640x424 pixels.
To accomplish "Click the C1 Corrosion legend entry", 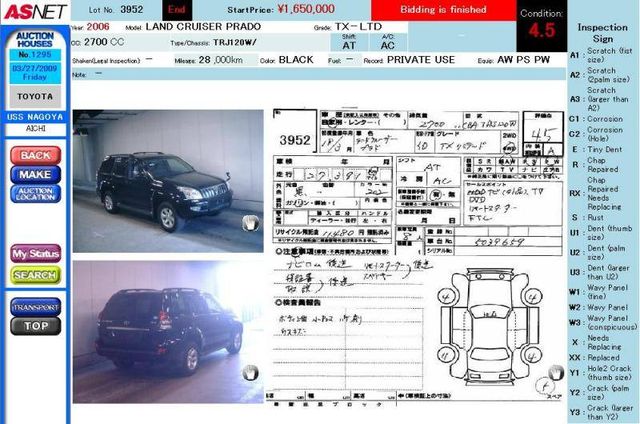I will coord(596,119).
